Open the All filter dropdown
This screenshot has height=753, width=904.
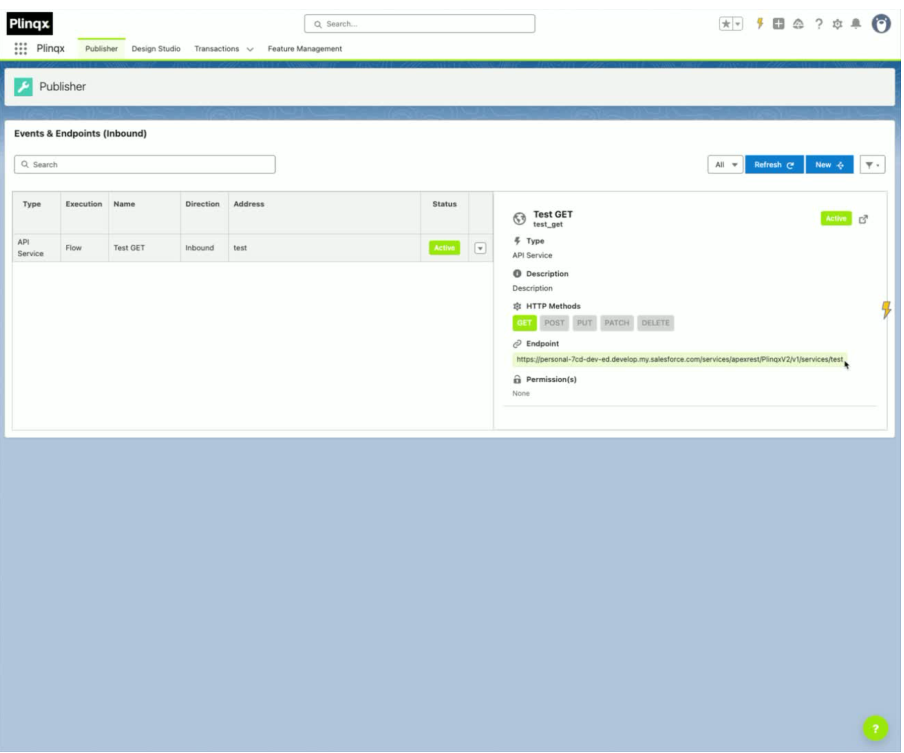click(725, 164)
